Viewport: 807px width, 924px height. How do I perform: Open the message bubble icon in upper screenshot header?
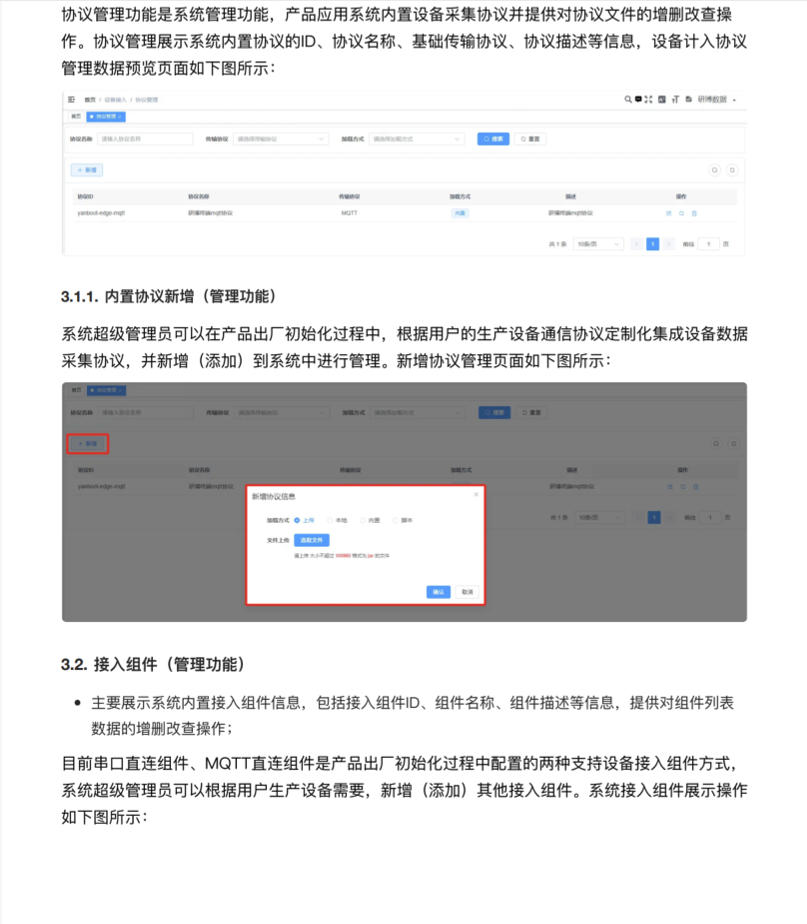coord(638,100)
